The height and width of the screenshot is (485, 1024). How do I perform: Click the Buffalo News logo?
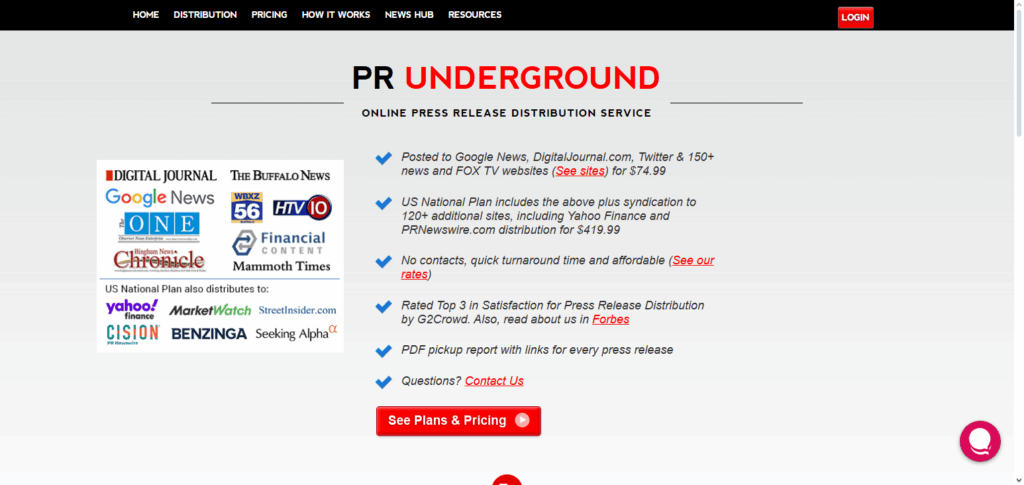pos(280,176)
